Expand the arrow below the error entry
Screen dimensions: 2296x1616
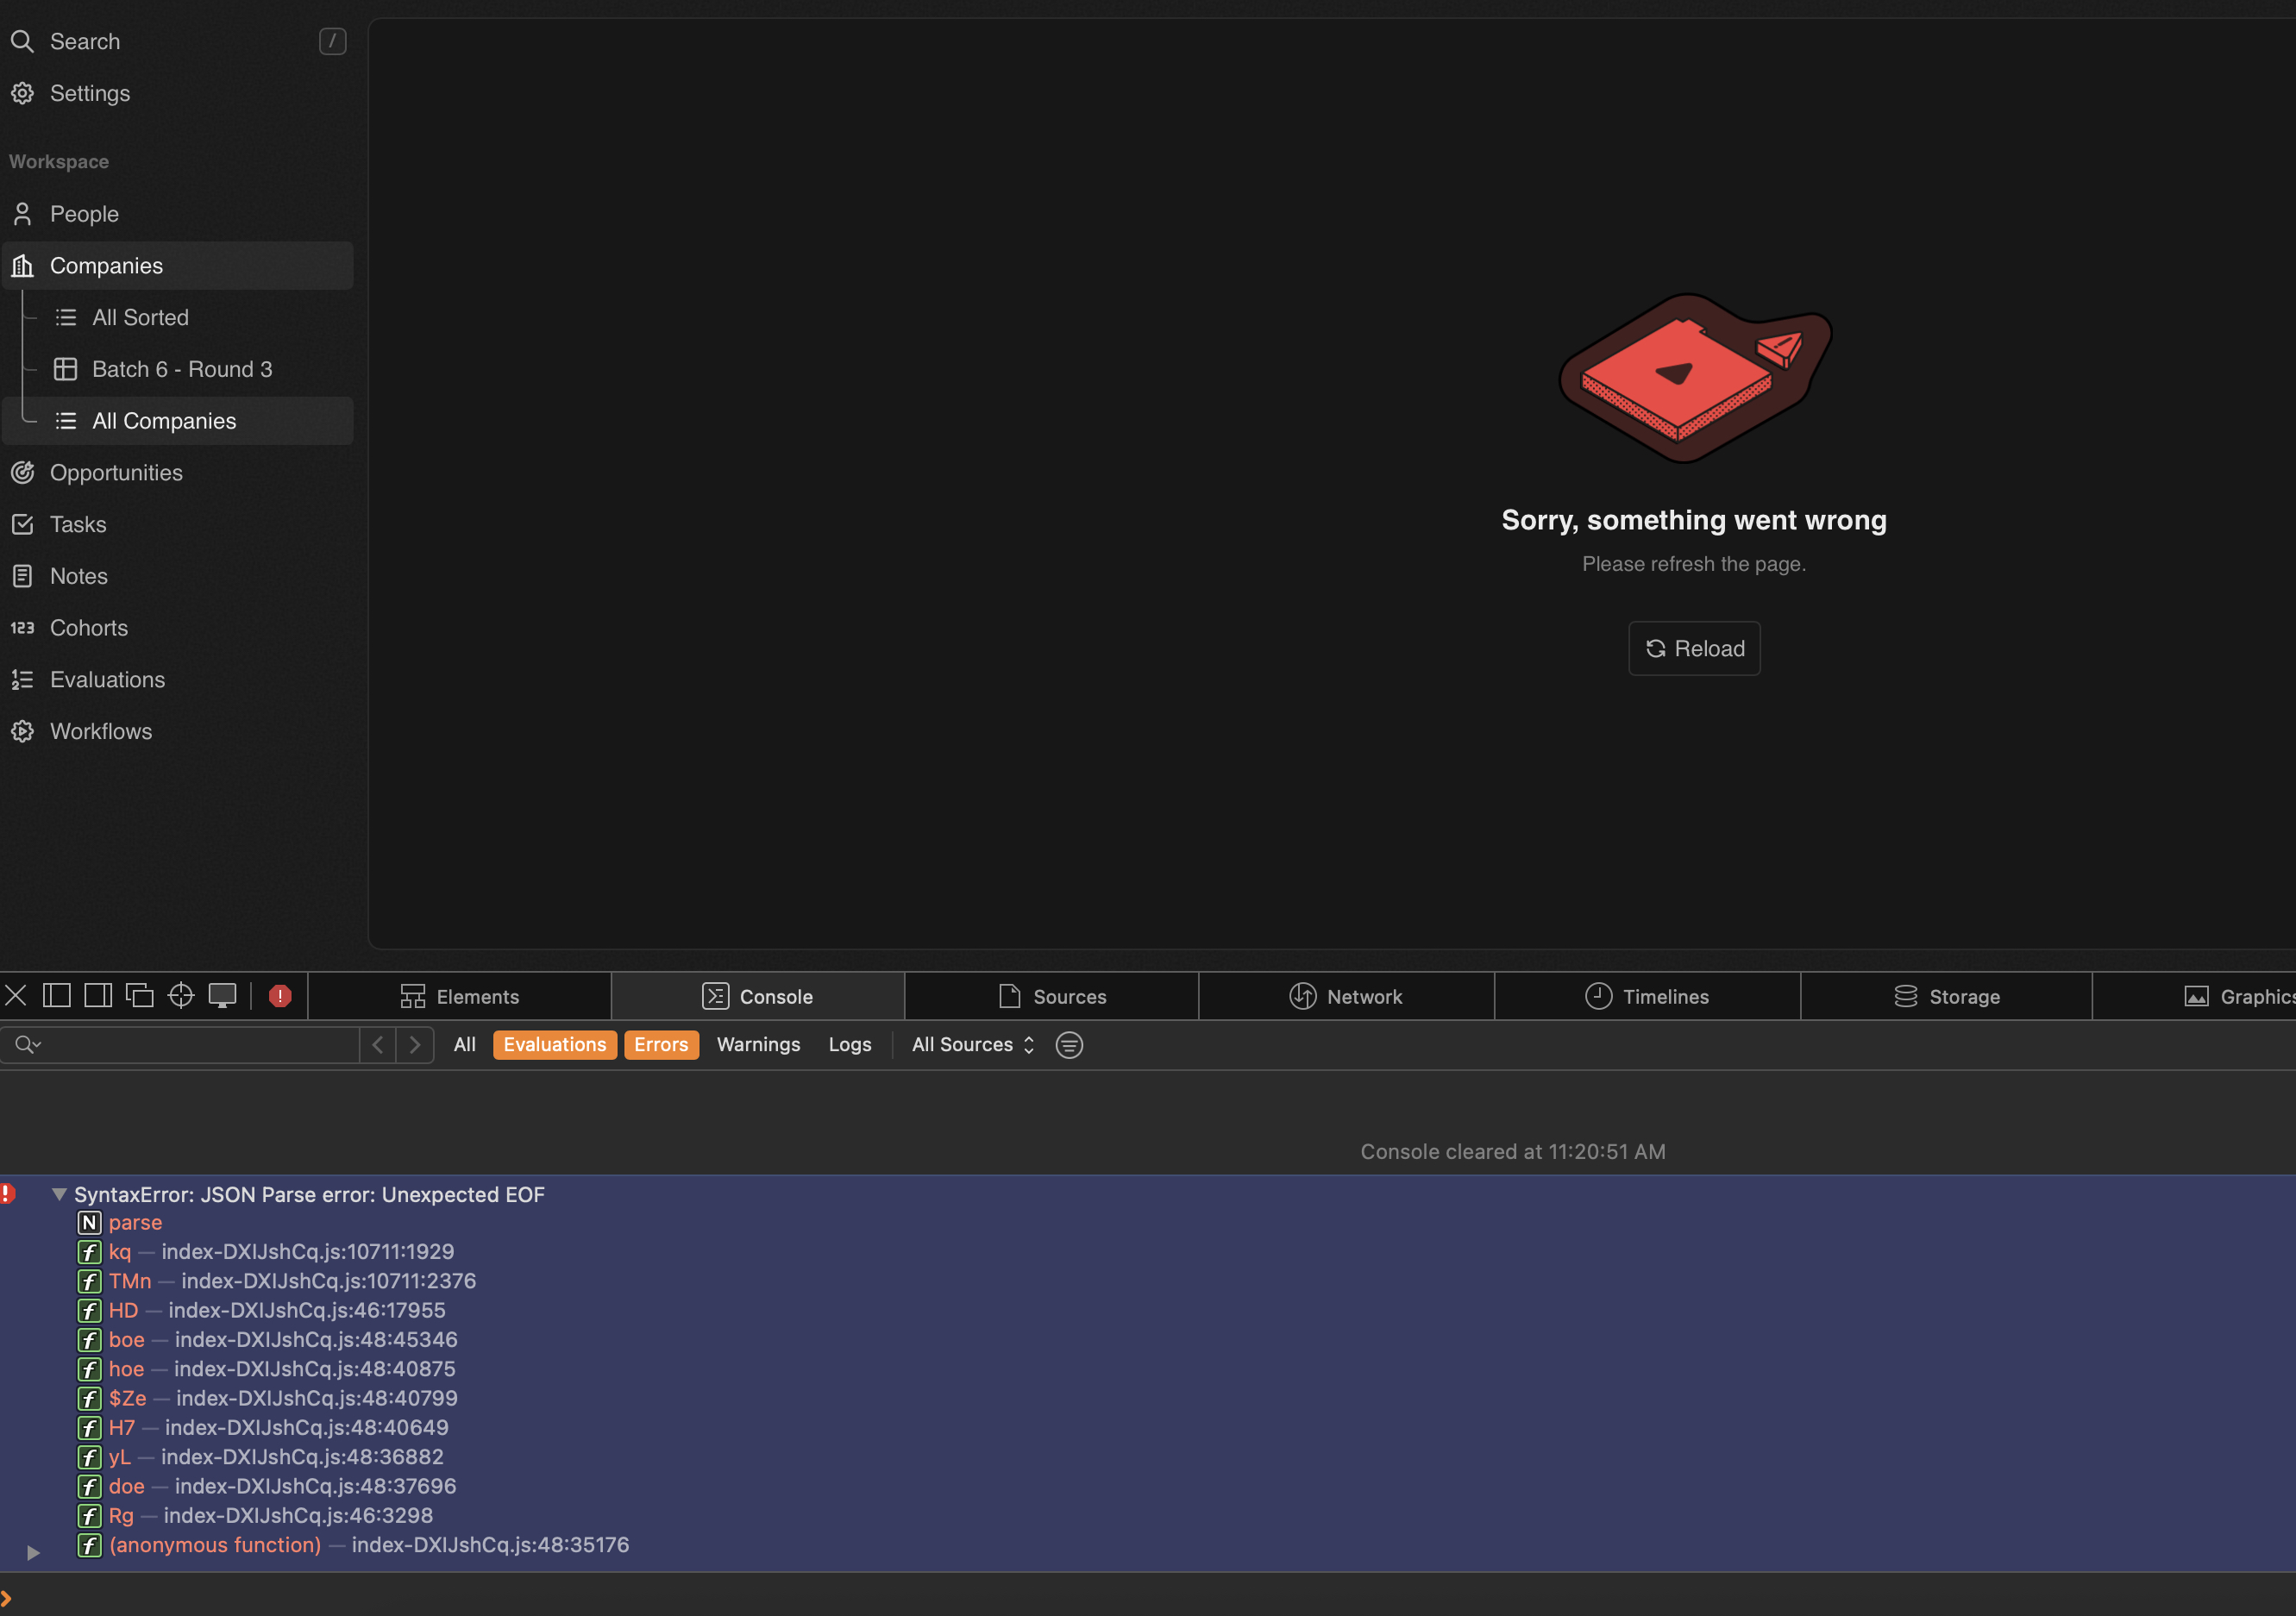(x=33, y=1553)
